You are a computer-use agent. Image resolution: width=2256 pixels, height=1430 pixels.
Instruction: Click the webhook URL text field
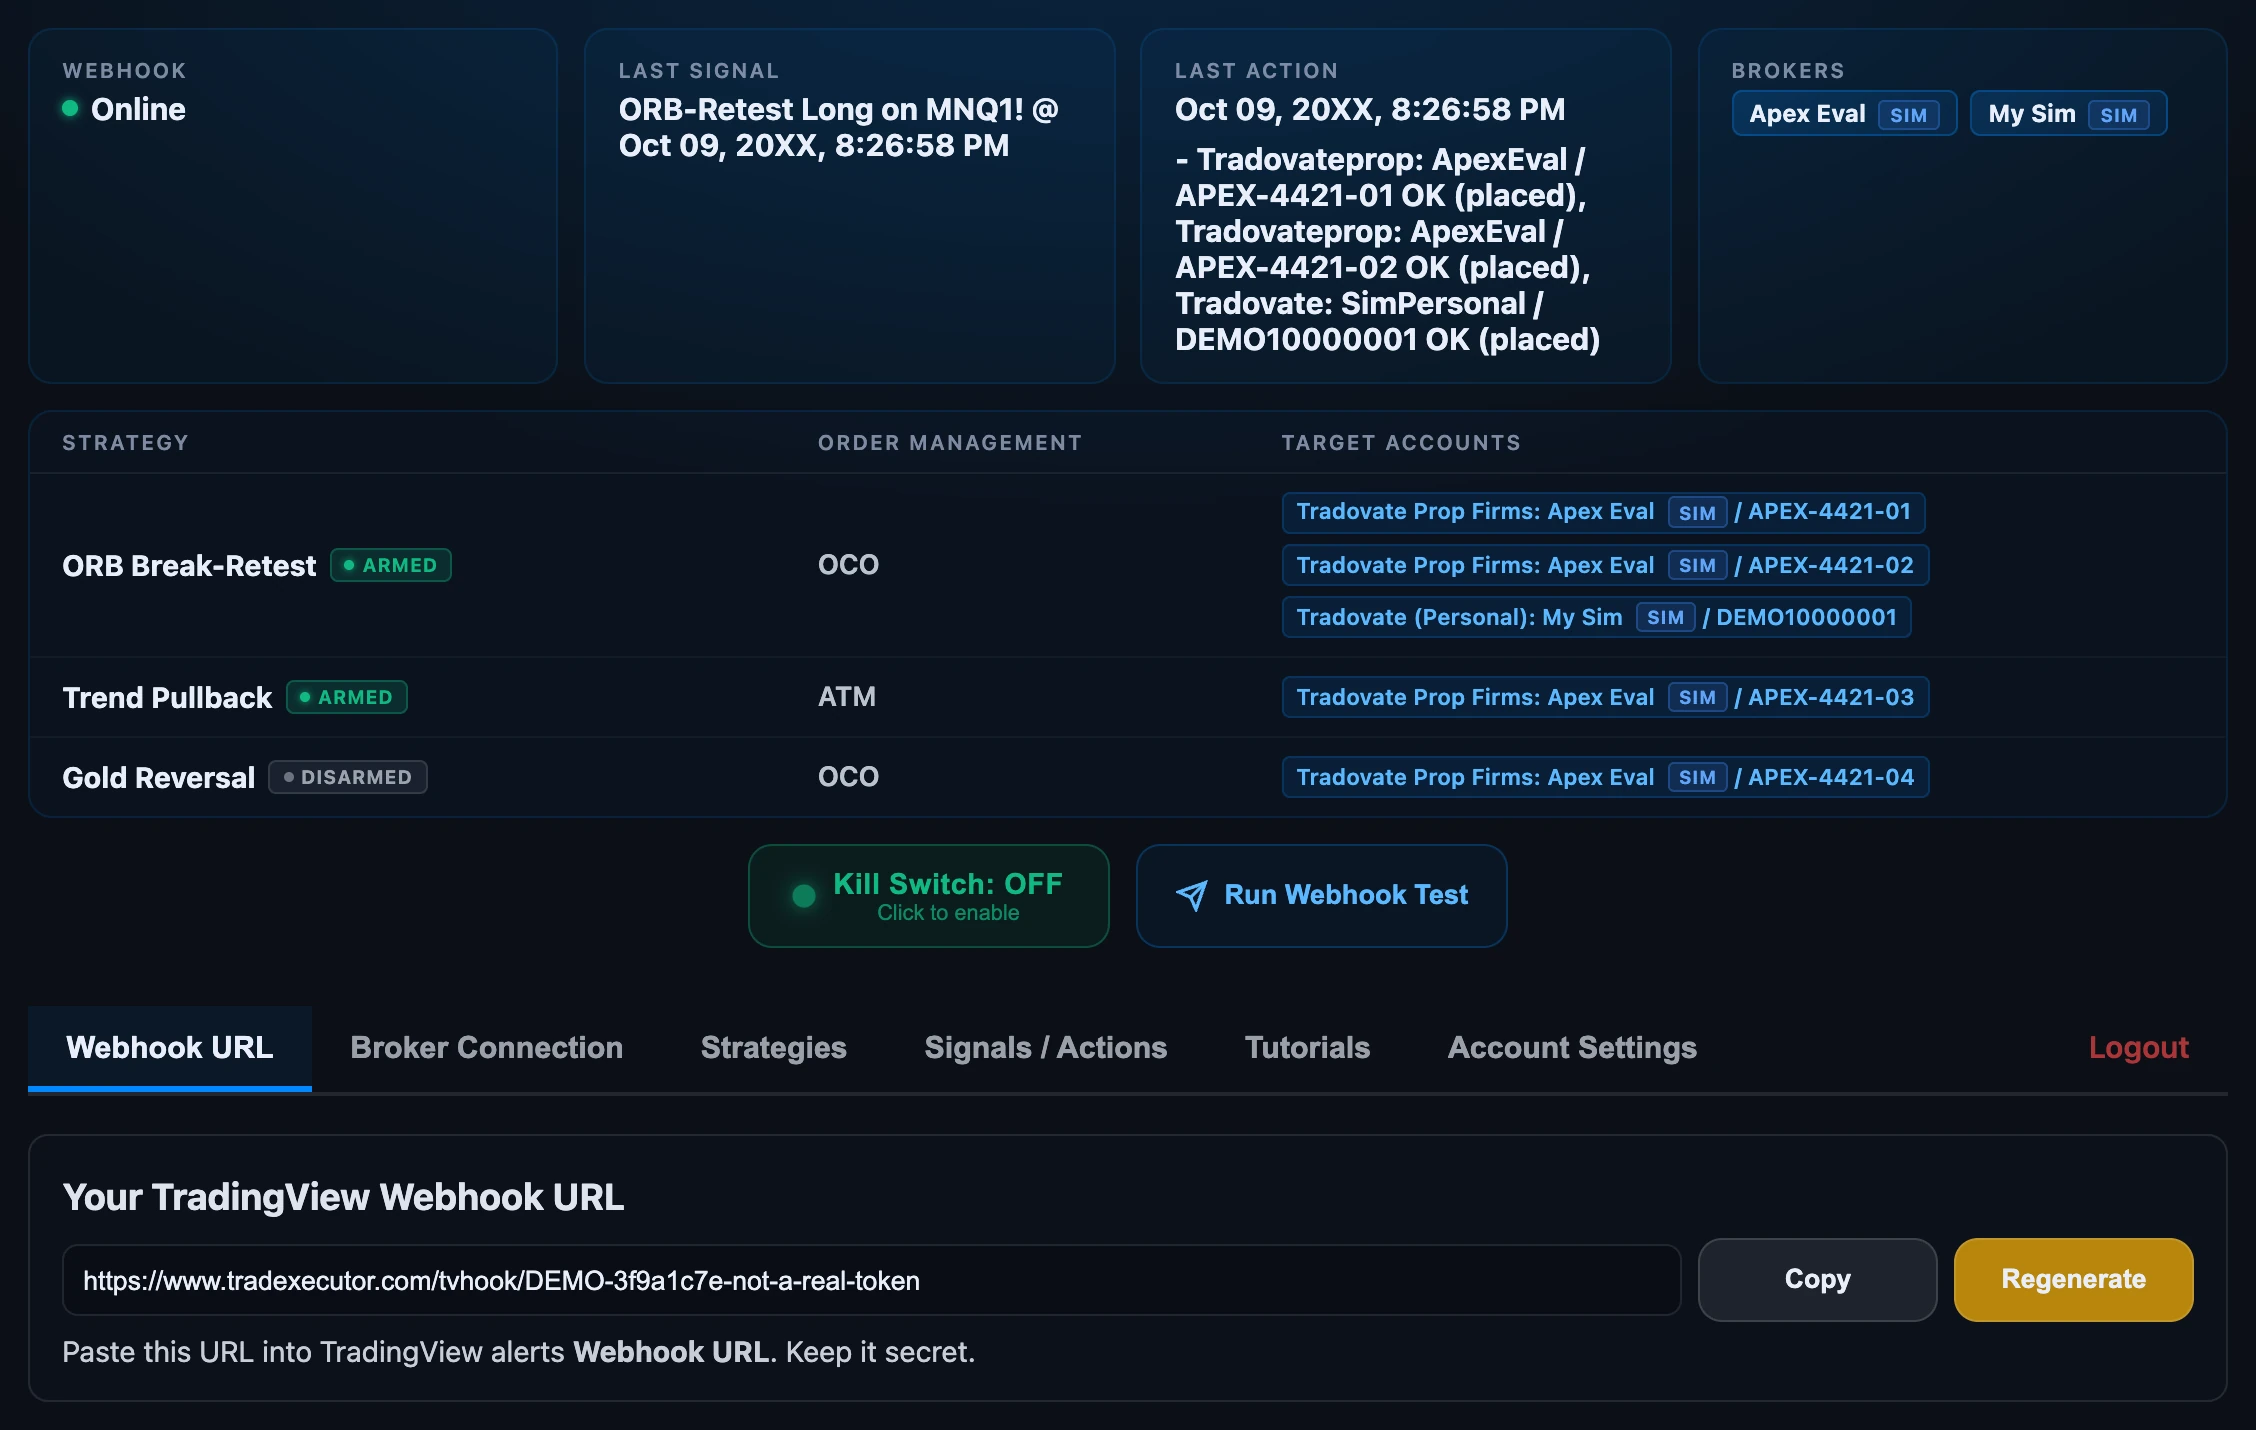click(871, 1280)
